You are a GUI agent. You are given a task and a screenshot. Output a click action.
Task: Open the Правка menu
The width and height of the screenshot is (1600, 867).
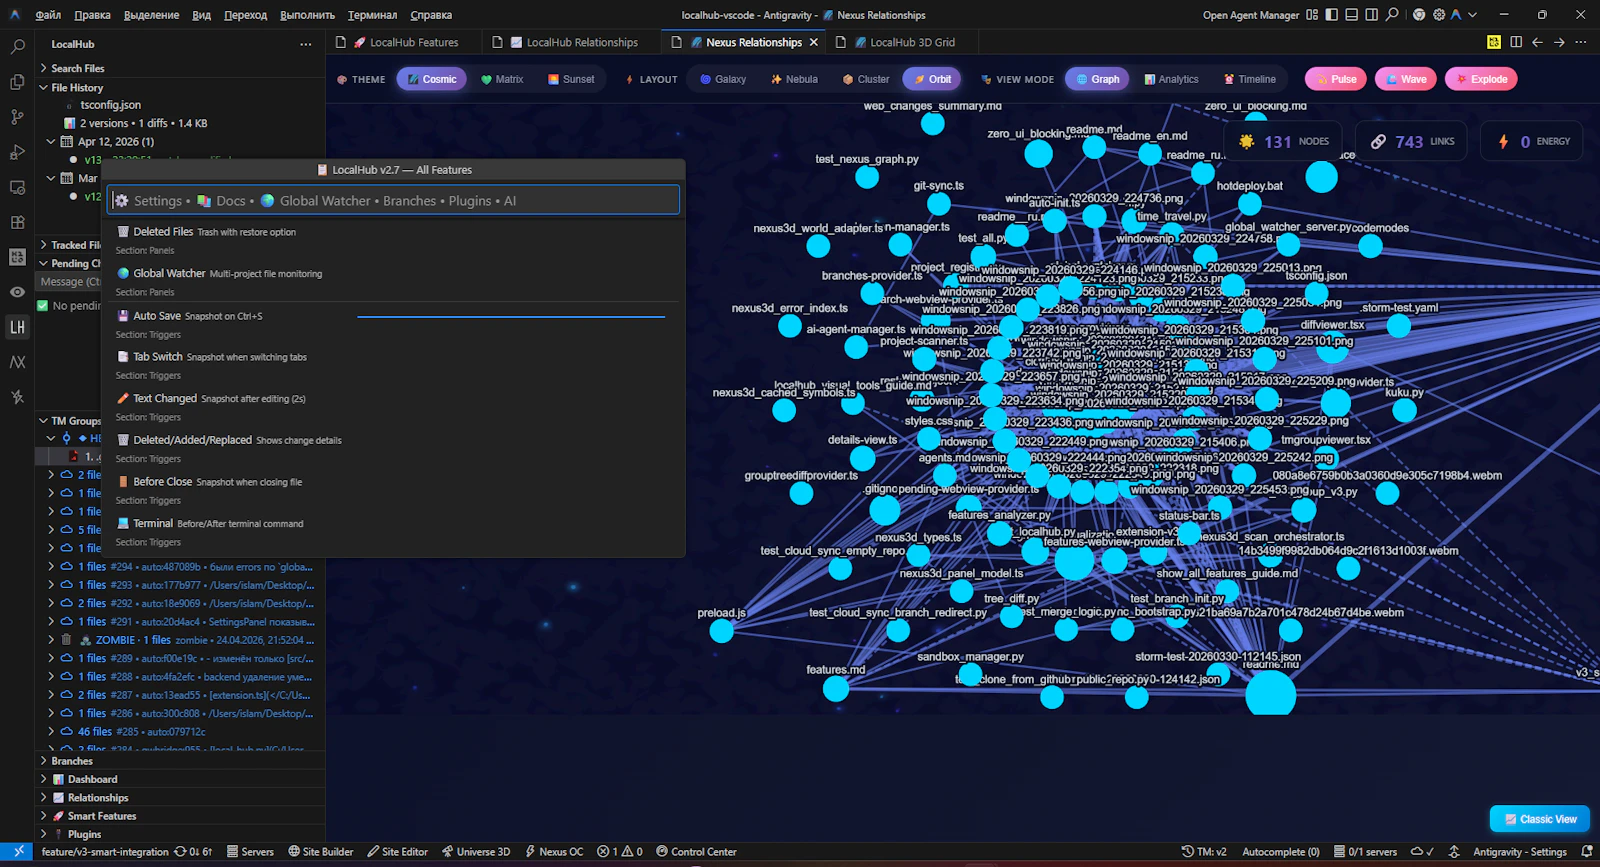pyautogui.click(x=92, y=15)
